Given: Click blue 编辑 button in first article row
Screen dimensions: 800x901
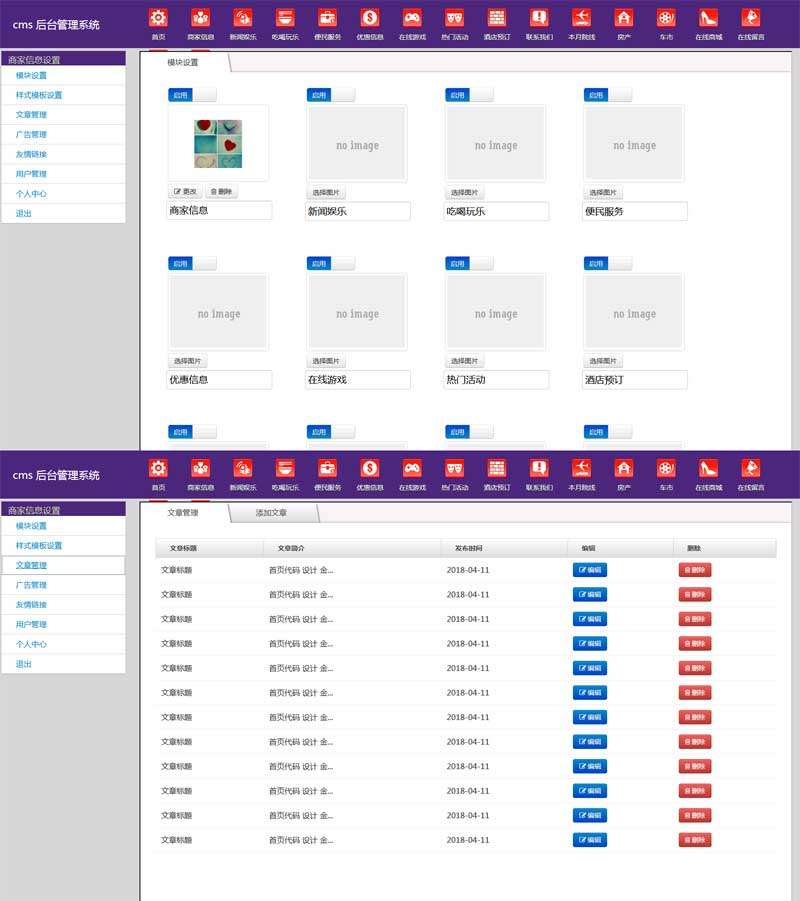Looking at the screenshot, I should click(589, 570).
